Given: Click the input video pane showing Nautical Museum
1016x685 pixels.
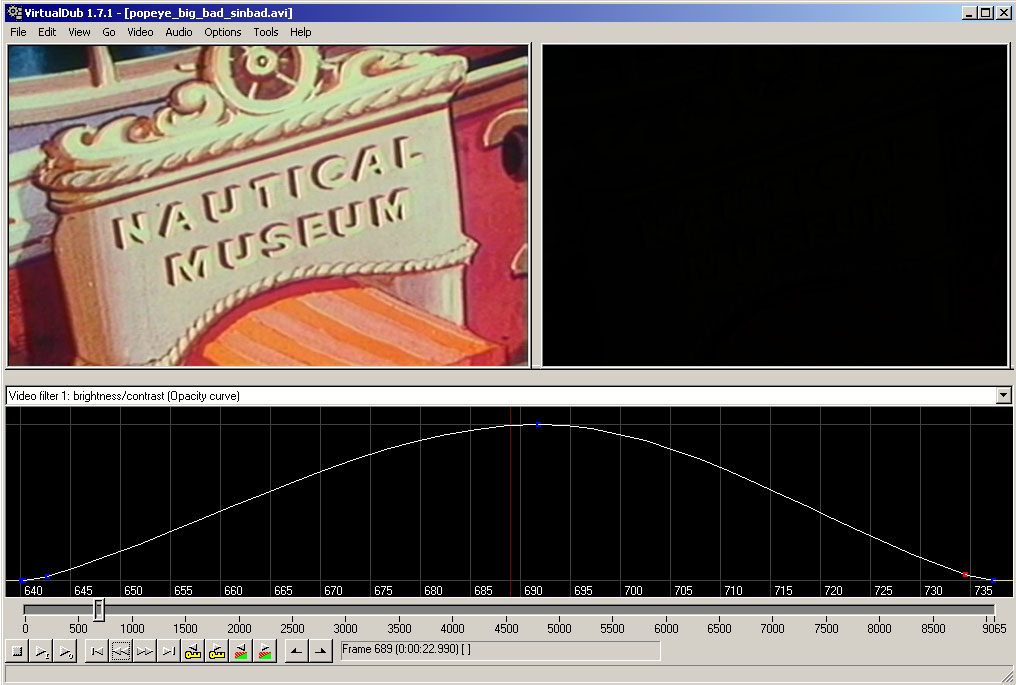Looking at the screenshot, I should pyautogui.click(x=268, y=205).
